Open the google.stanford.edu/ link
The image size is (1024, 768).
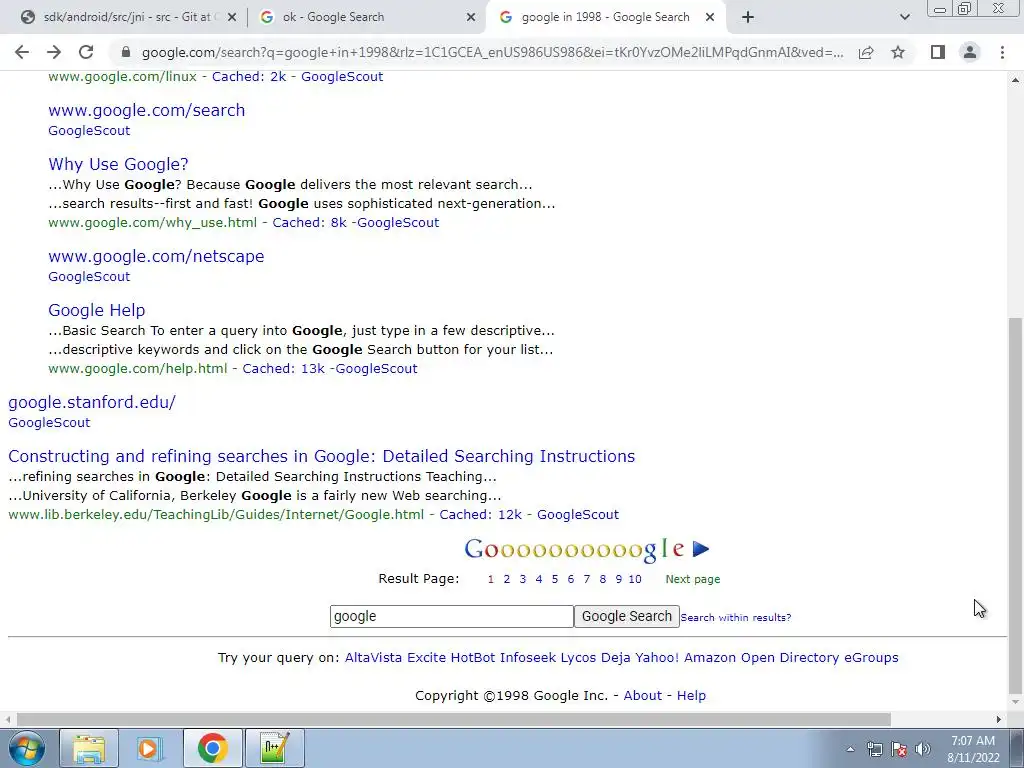tap(92, 402)
